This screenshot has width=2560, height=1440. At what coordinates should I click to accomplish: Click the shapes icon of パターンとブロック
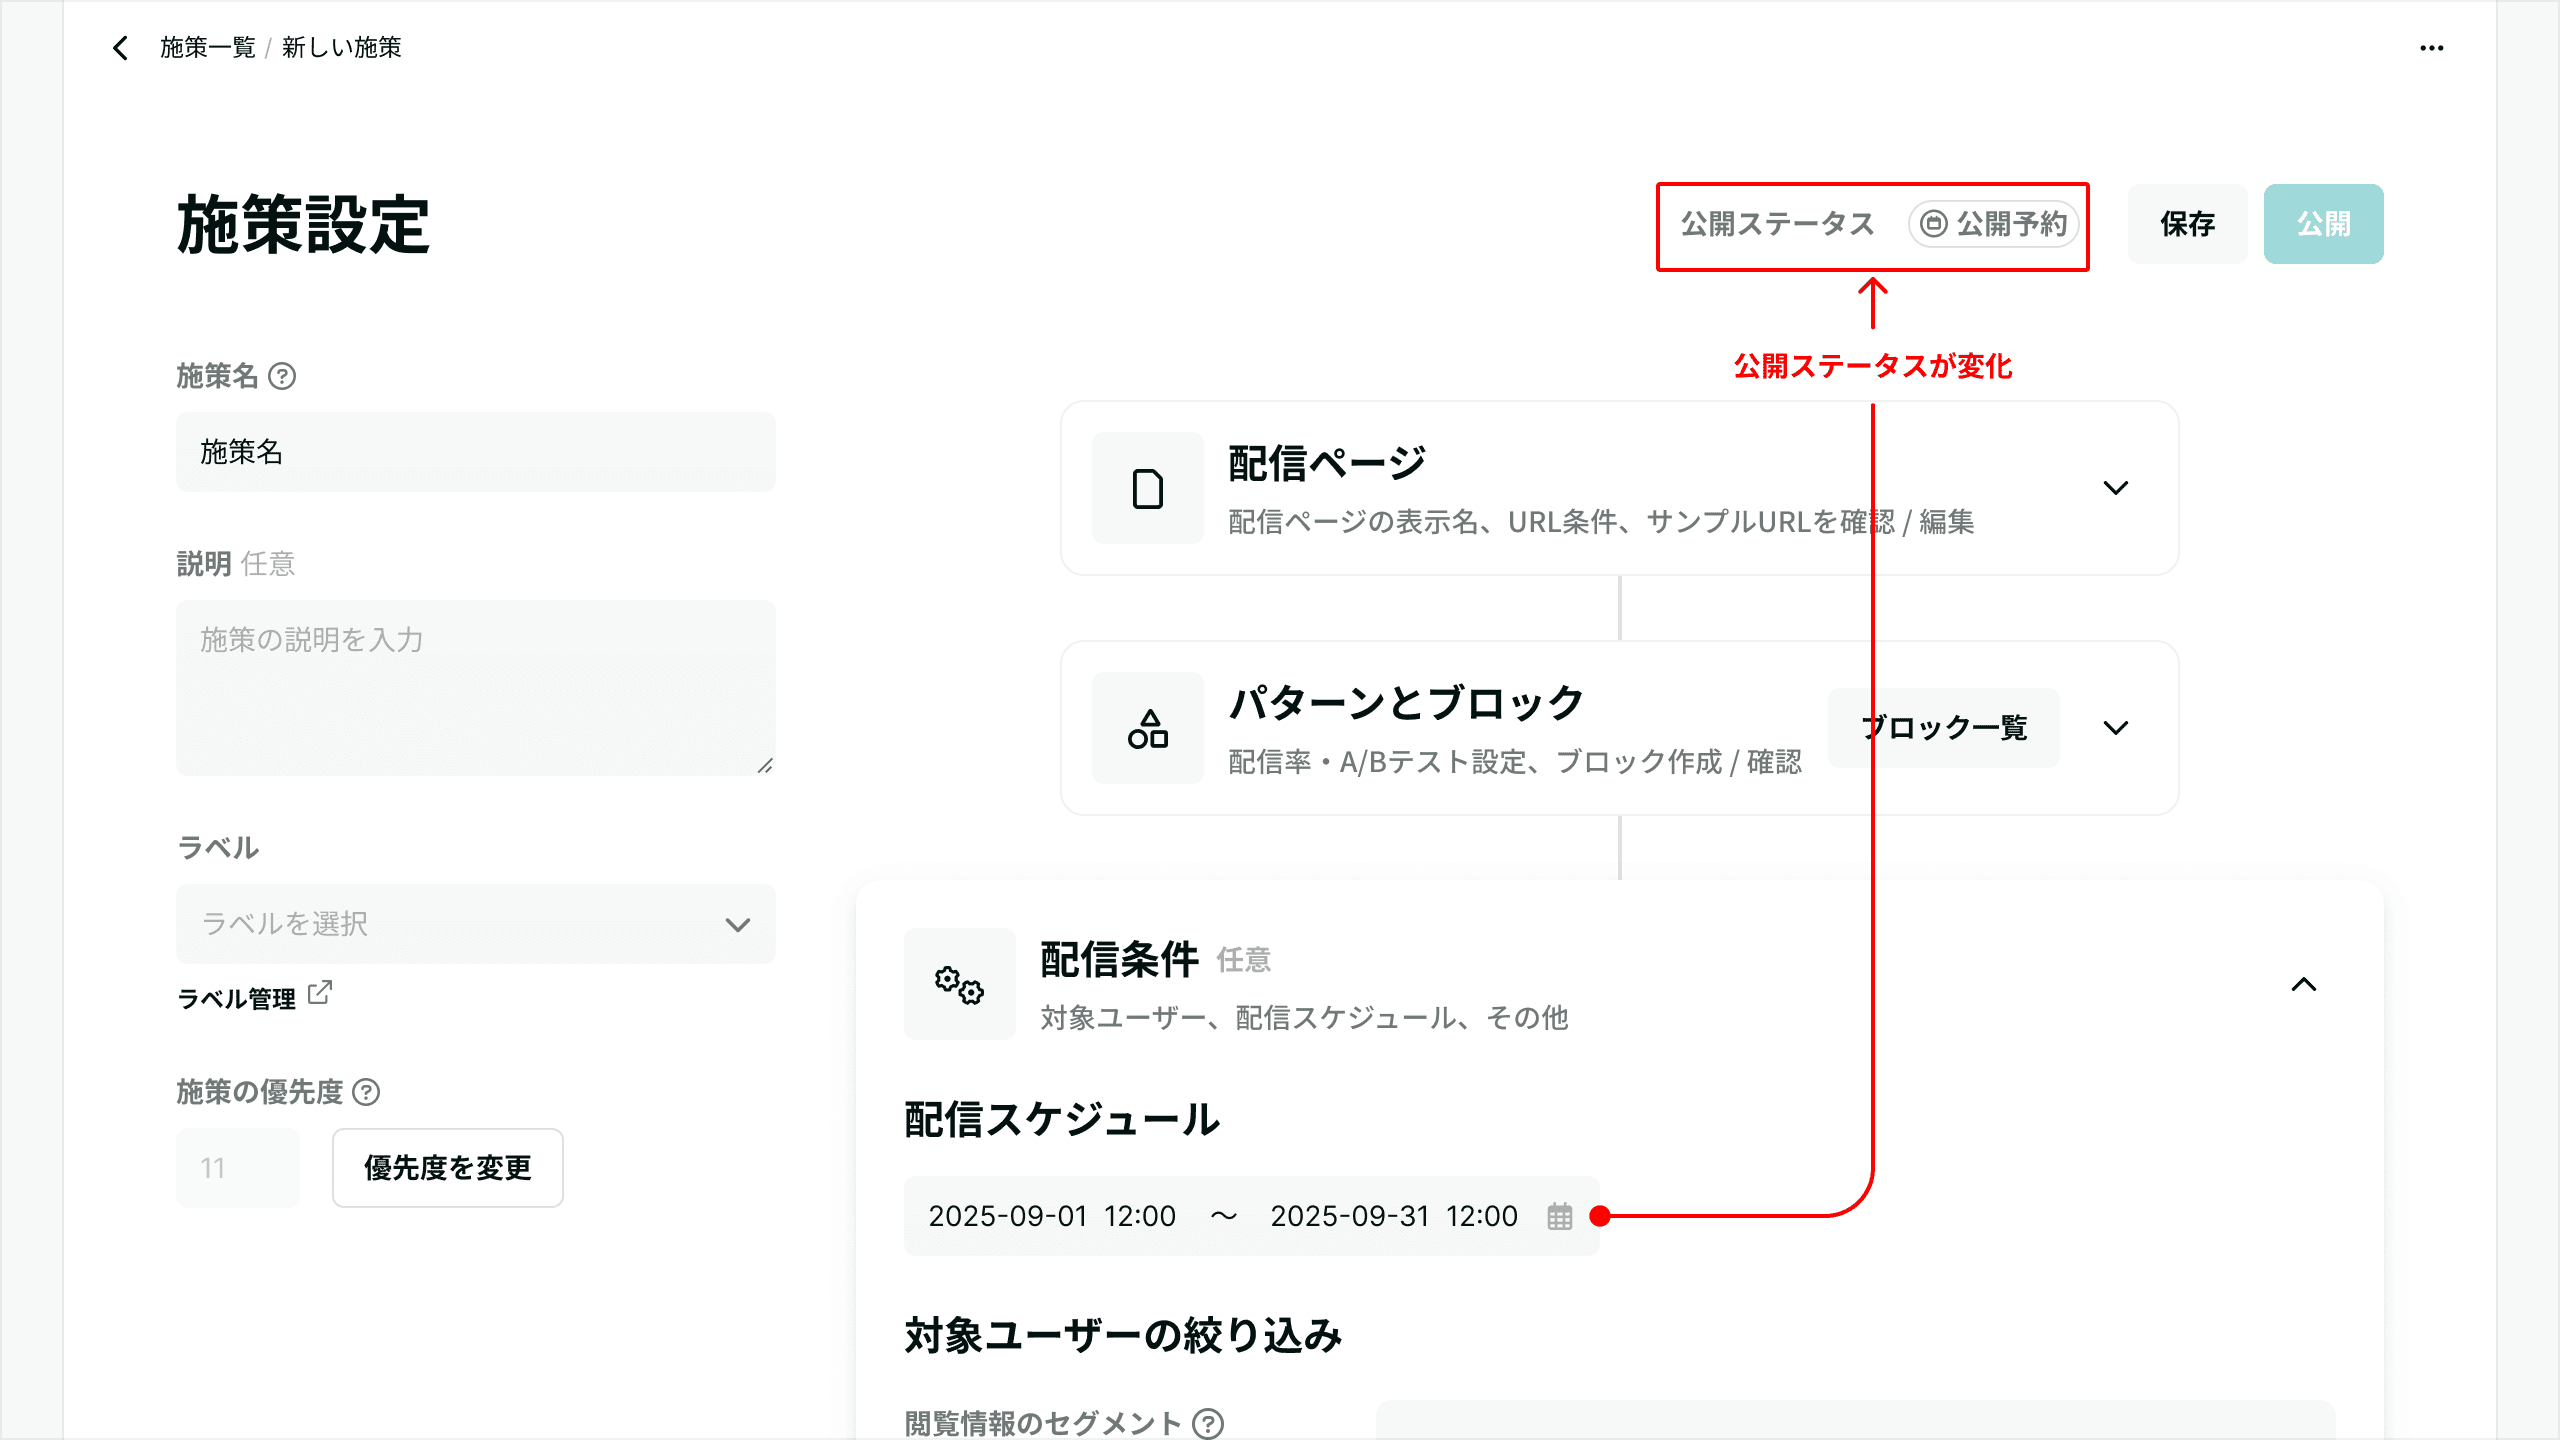click(x=1148, y=728)
